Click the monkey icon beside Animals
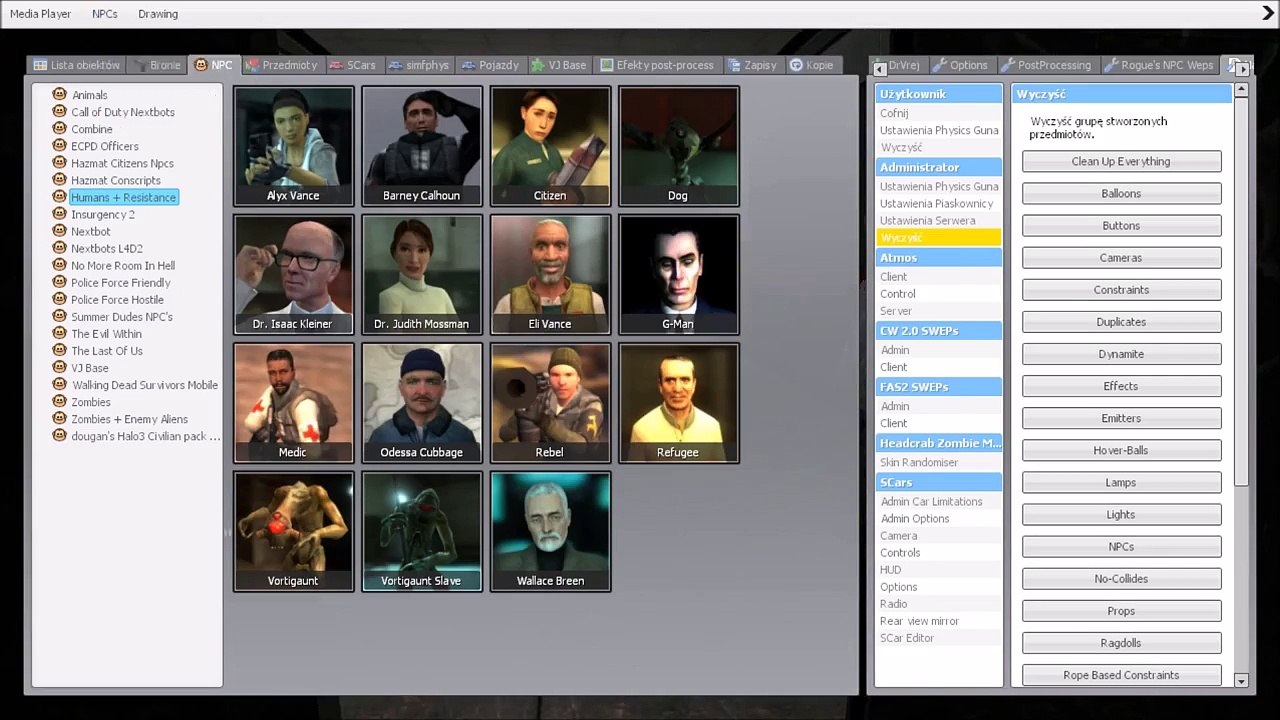The height and width of the screenshot is (720, 1280). (x=60, y=95)
